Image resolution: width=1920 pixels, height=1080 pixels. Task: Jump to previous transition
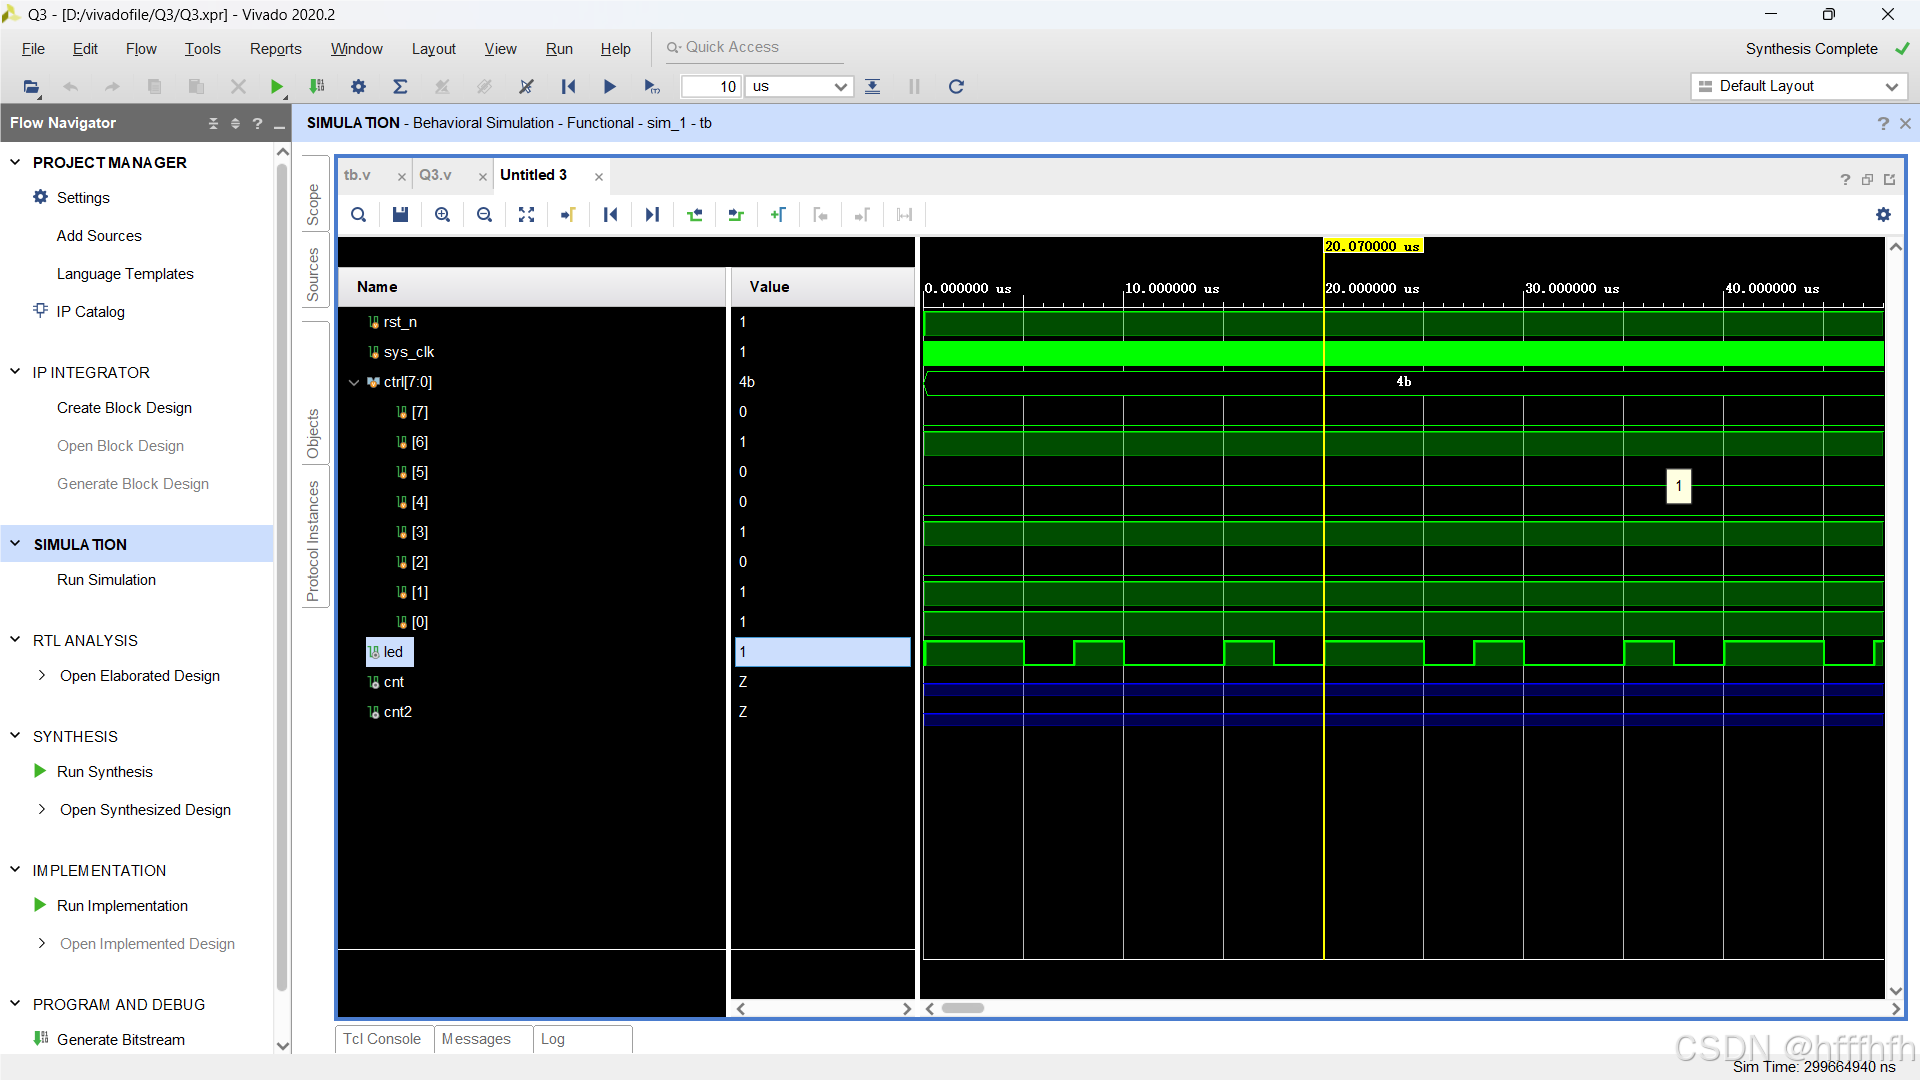pyautogui.click(x=695, y=215)
